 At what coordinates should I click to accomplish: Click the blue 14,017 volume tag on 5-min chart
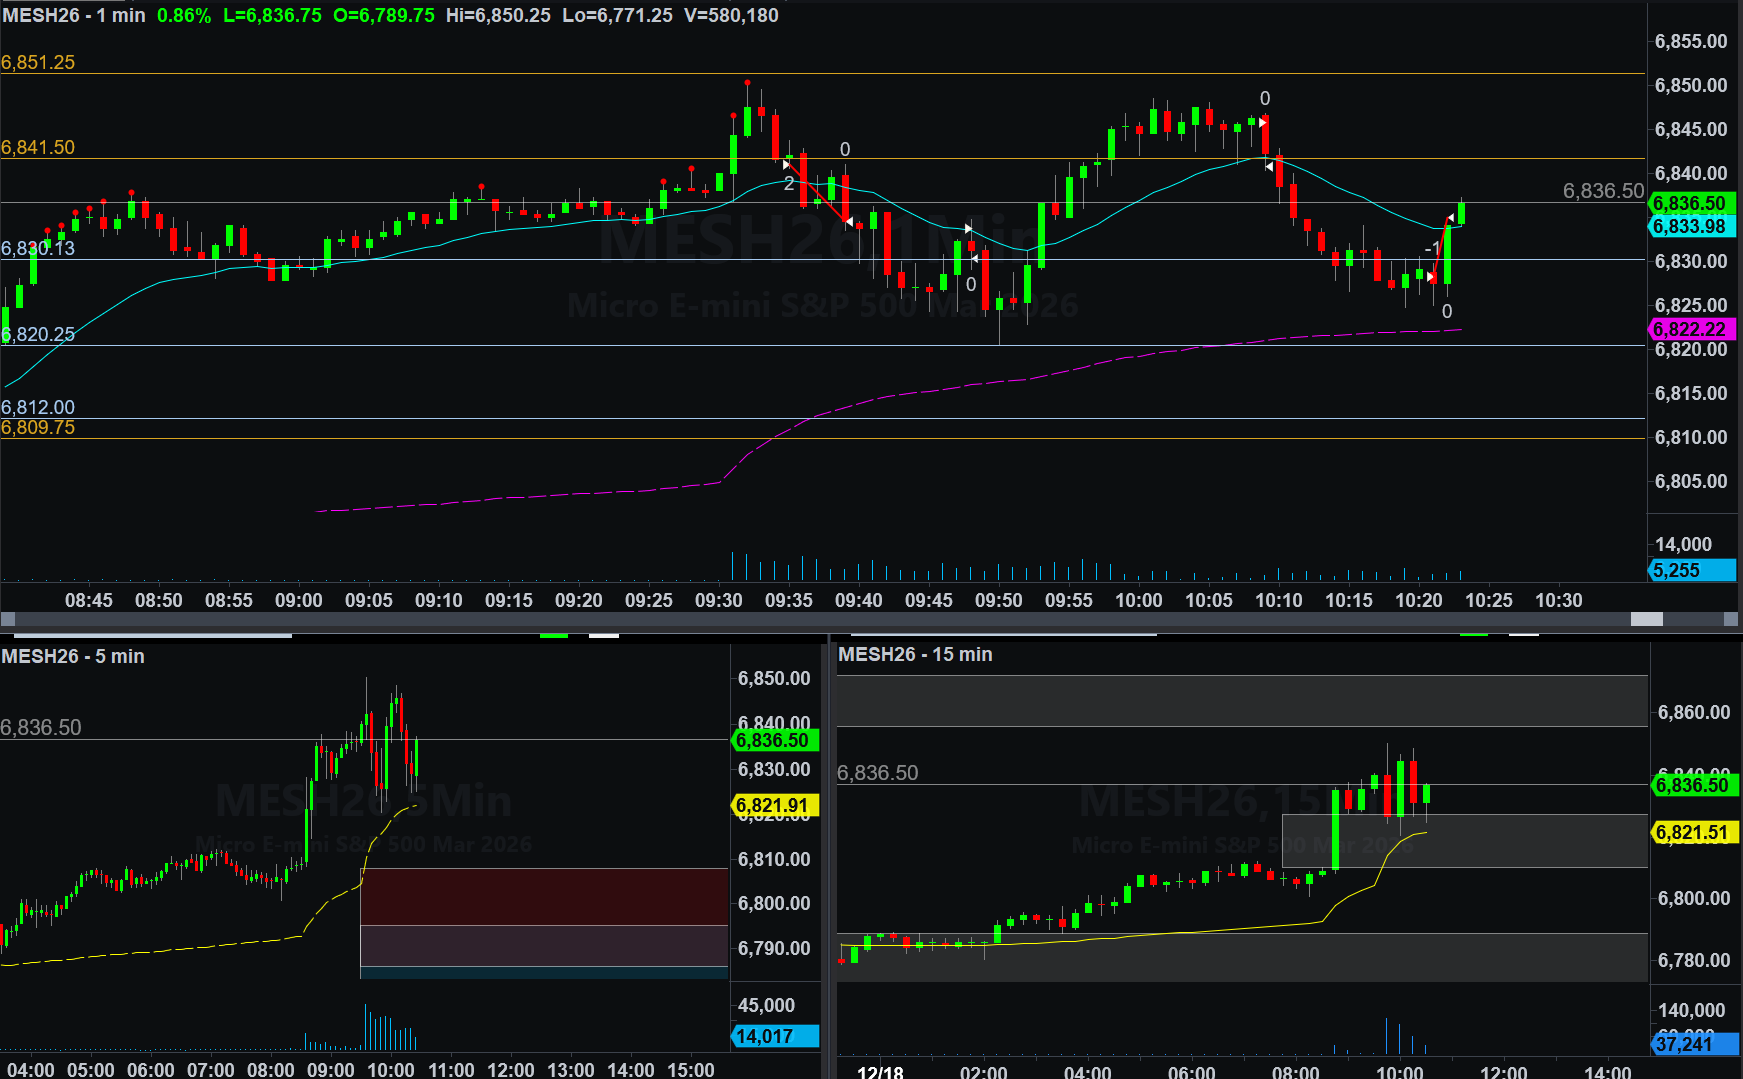[x=773, y=1036]
